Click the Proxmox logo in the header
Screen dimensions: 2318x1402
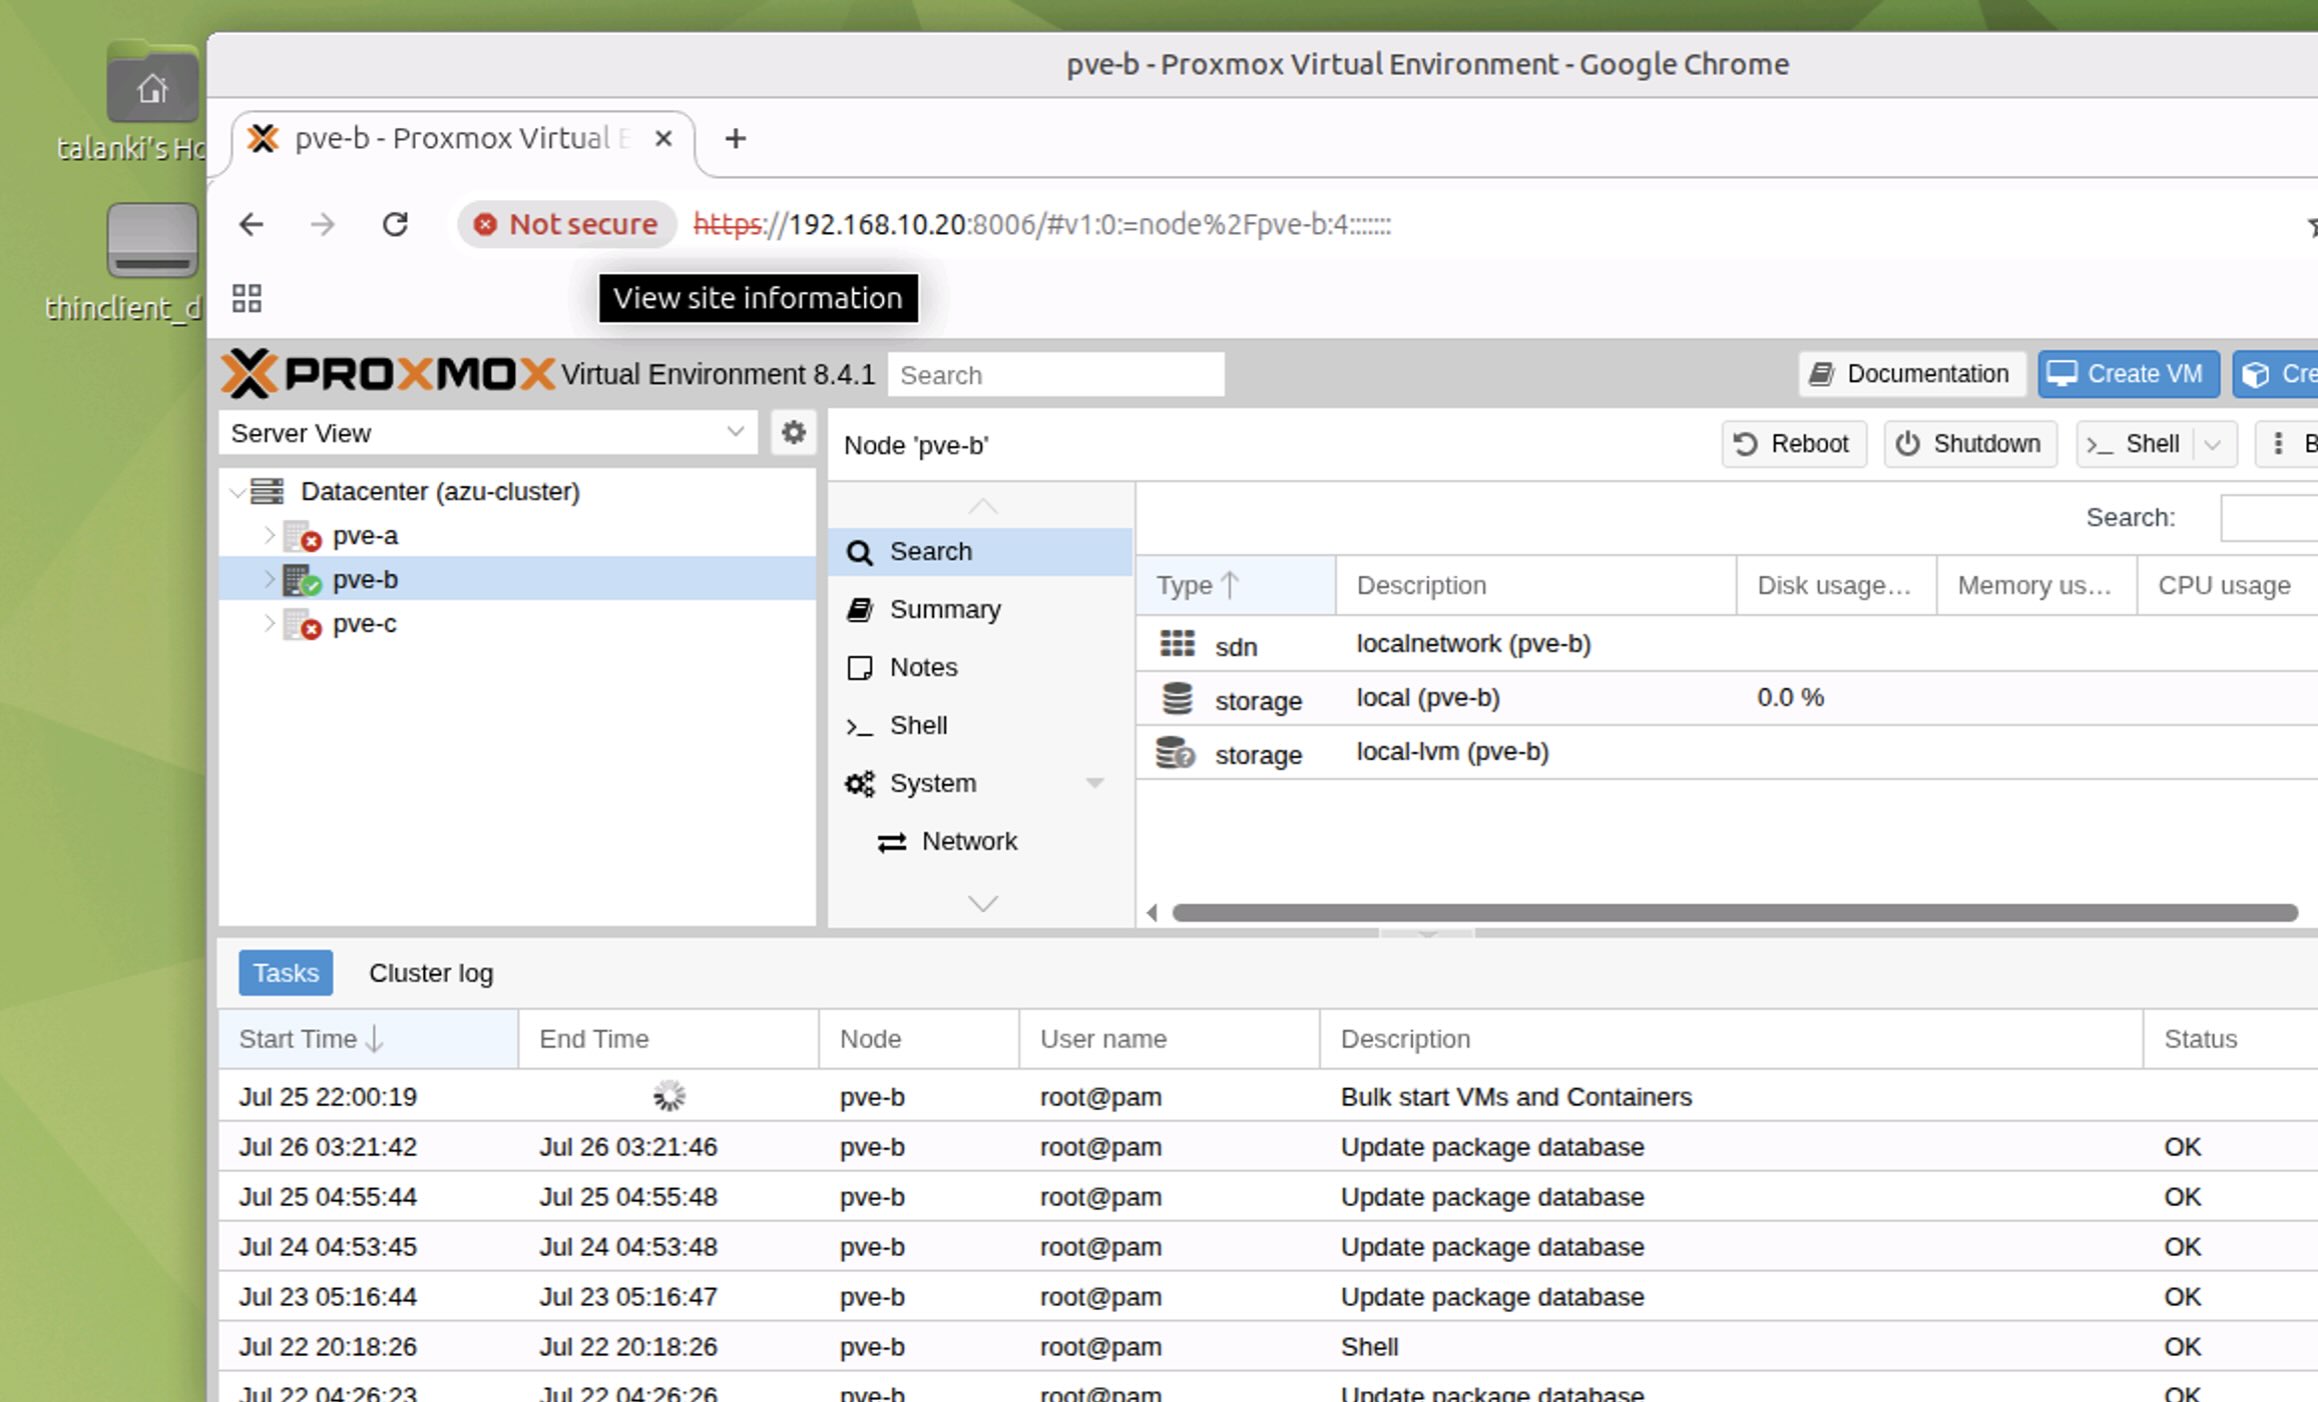coord(388,374)
